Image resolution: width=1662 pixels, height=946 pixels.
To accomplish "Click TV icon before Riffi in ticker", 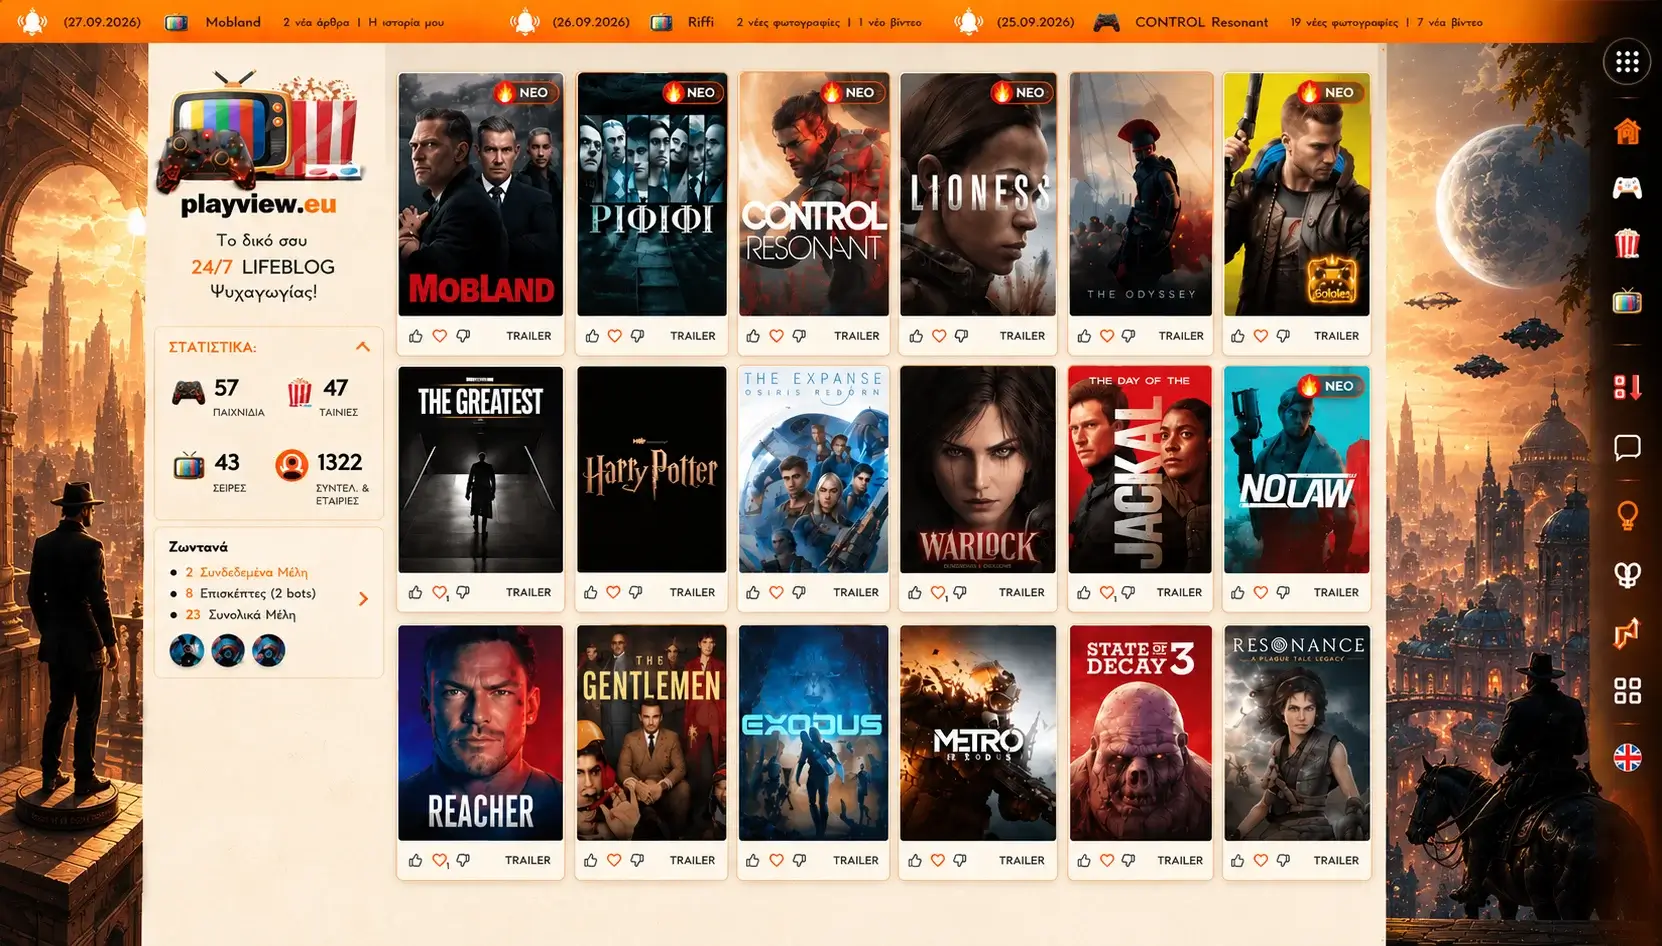I will (x=661, y=22).
